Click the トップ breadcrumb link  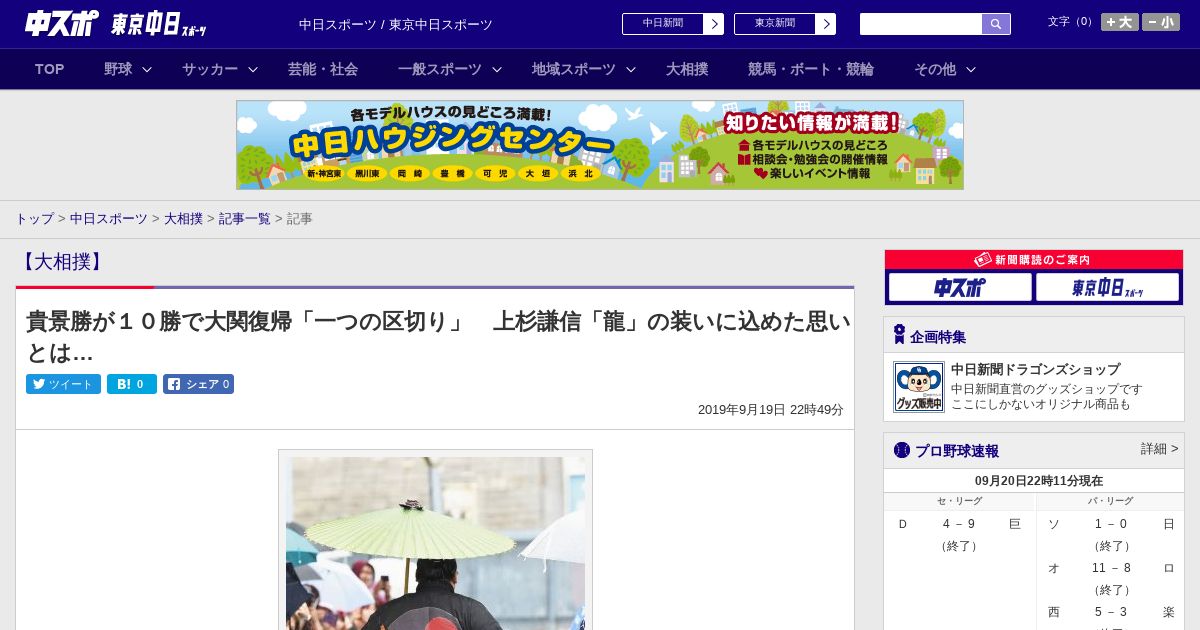tap(34, 218)
